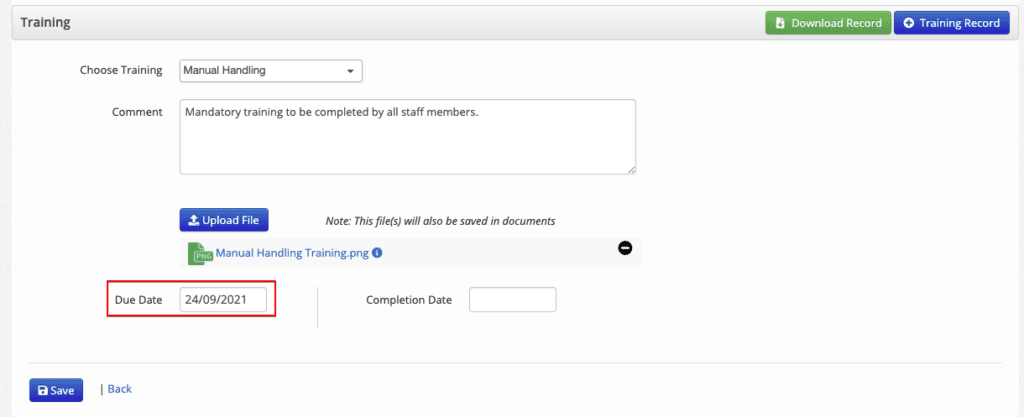This screenshot has height=417, width=1024.
Task: Click the empty Completion Date field
Action: click(x=513, y=300)
